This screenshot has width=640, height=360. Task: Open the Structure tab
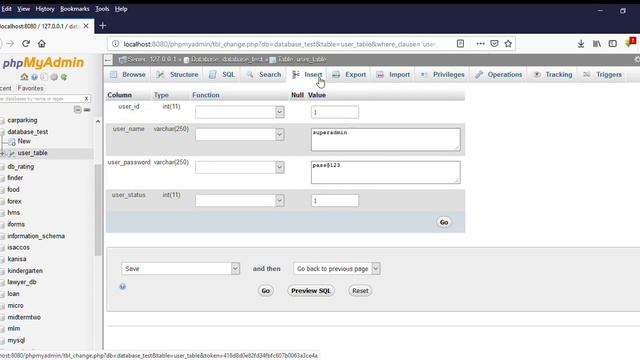(x=178, y=75)
